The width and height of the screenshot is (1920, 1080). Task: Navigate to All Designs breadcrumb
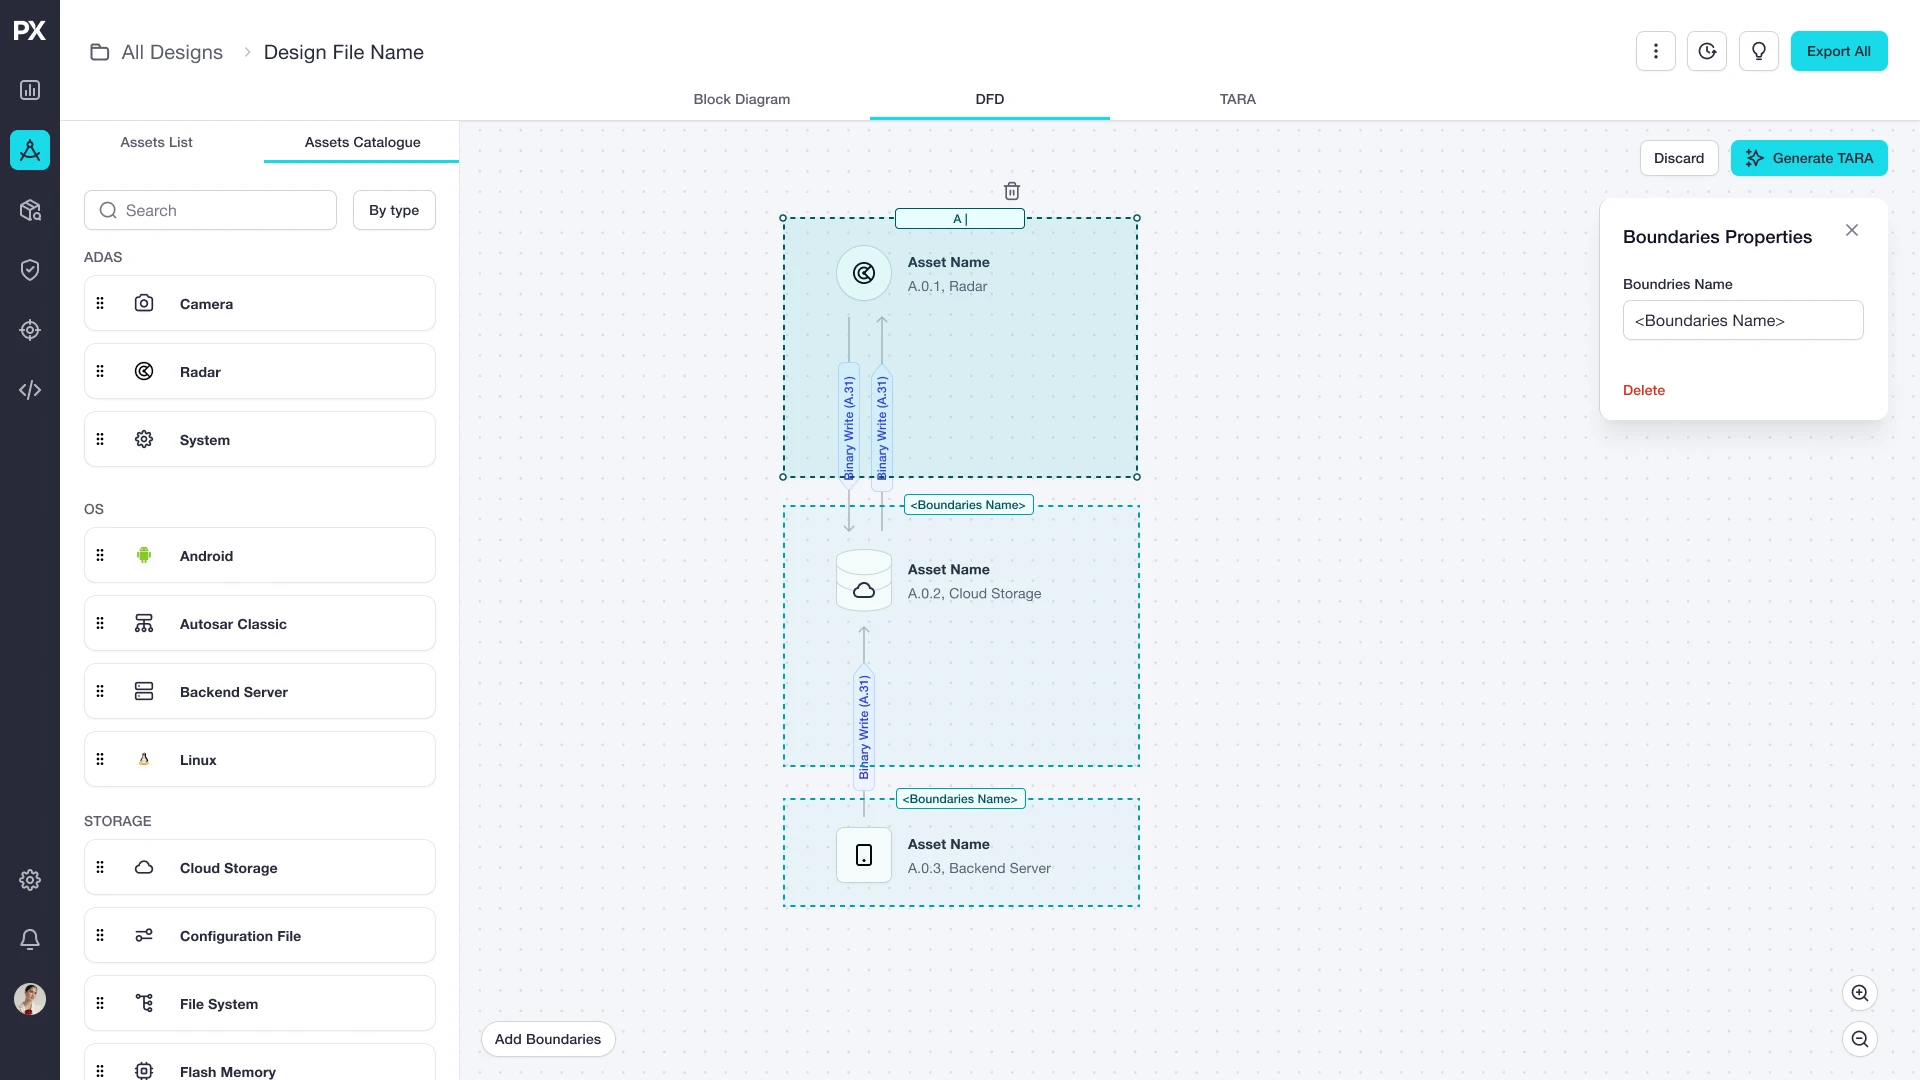click(x=172, y=52)
